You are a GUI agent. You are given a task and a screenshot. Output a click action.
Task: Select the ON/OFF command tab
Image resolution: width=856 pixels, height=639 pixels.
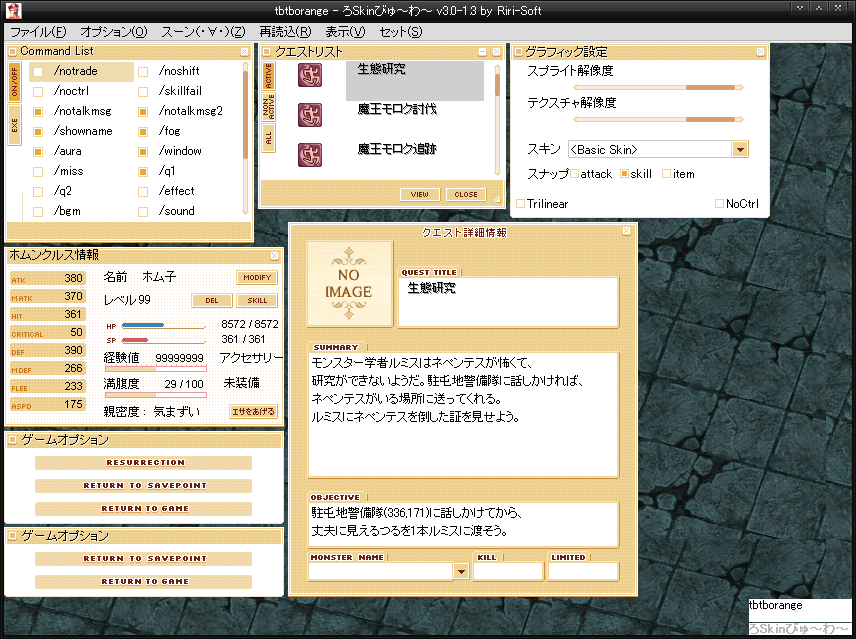(15, 82)
